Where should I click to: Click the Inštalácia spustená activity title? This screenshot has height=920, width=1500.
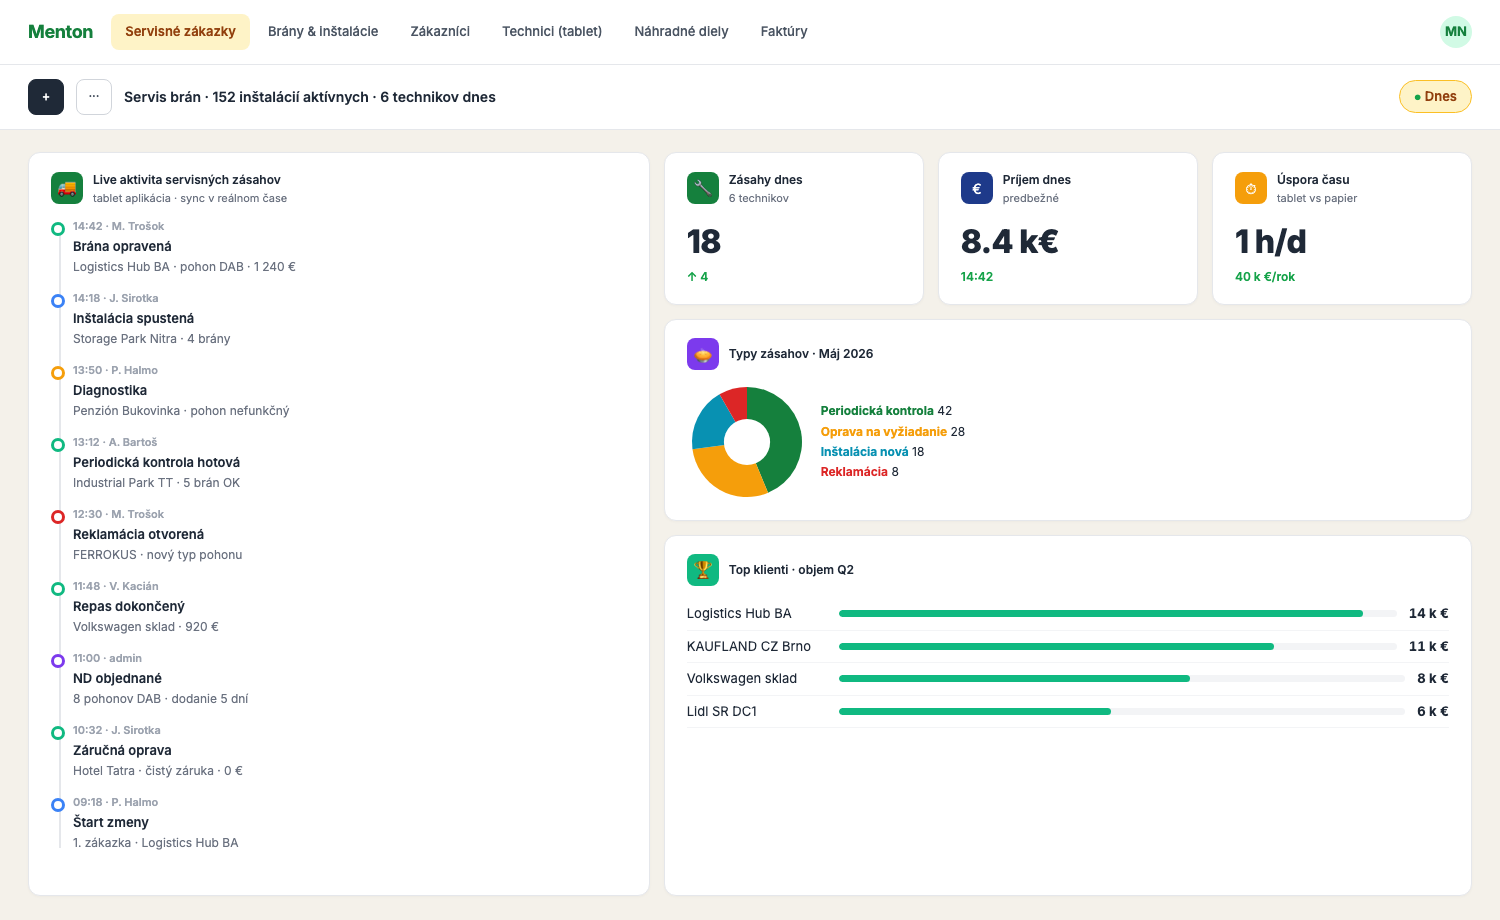click(x=133, y=319)
